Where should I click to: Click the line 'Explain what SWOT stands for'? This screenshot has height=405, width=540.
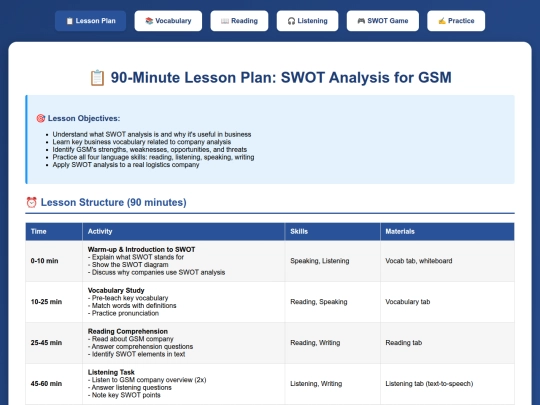136,257
